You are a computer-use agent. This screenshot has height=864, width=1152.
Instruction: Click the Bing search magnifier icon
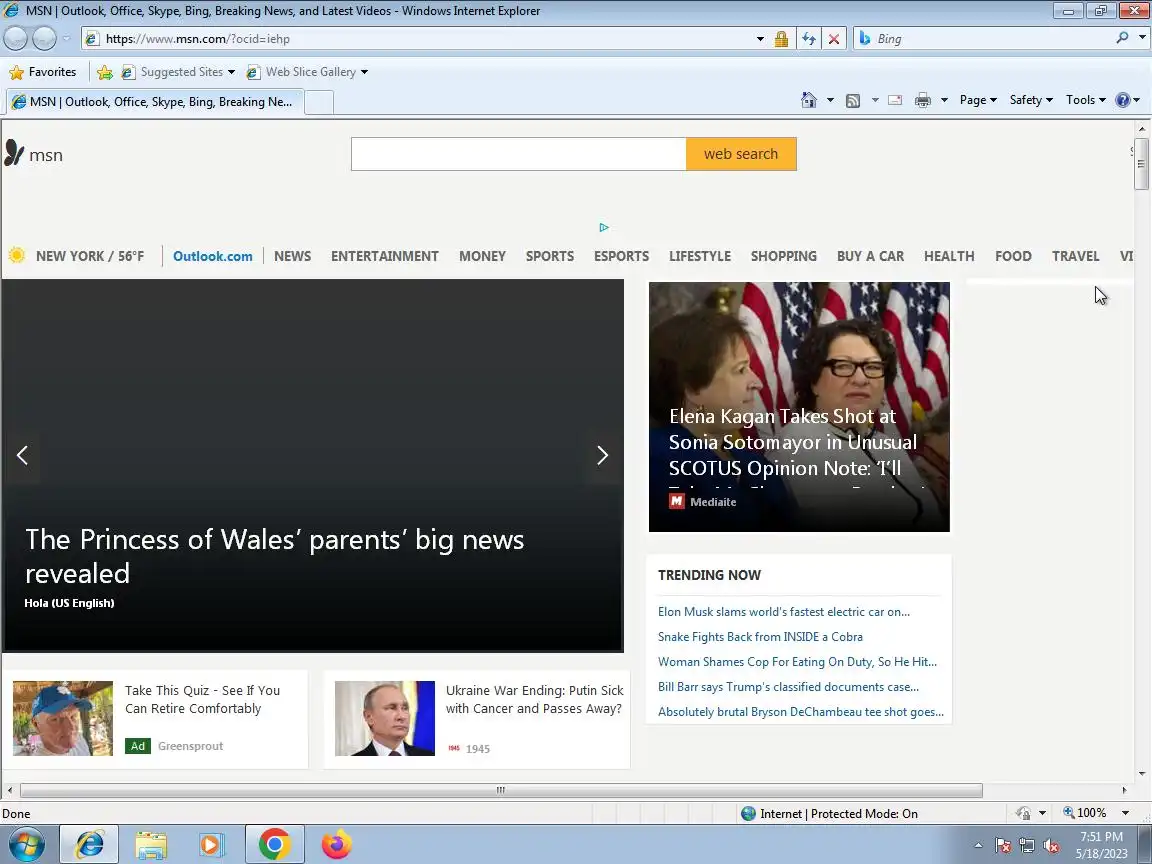[x=1122, y=38]
